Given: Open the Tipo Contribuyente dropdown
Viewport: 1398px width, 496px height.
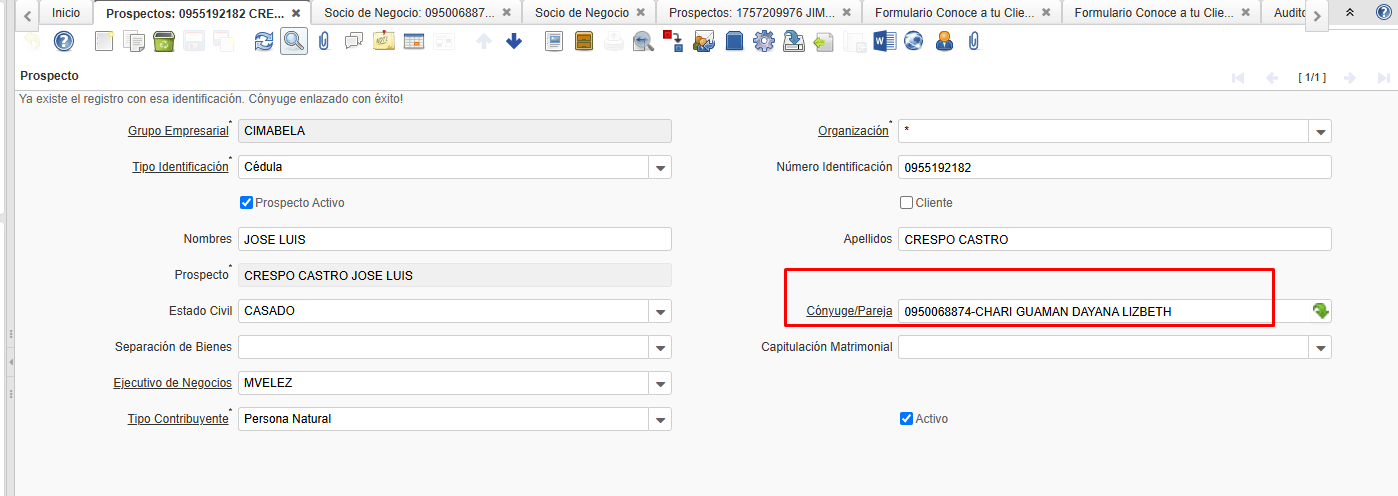Looking at the screenshot, I should tap(660, 420).
